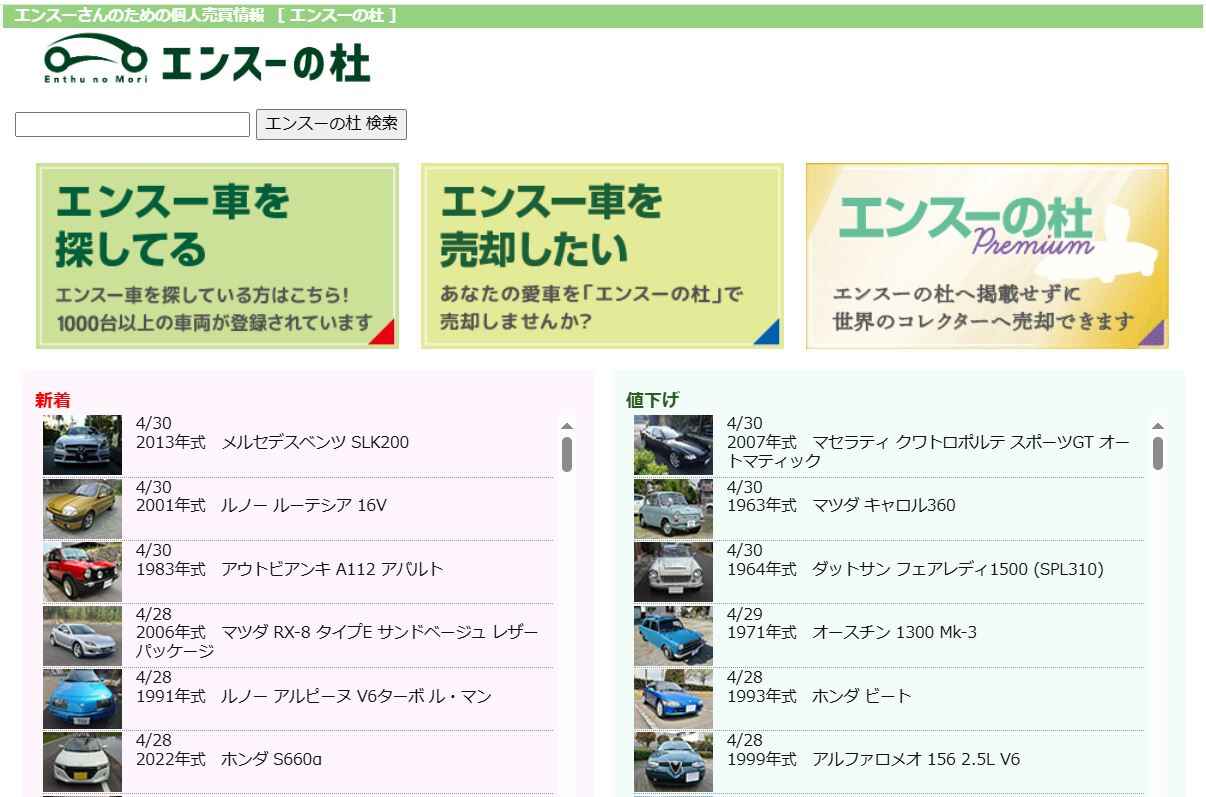Open thumbnail of マツダ キャロル360
This screenshot has height=797, width=1206.
click(673, 508)
